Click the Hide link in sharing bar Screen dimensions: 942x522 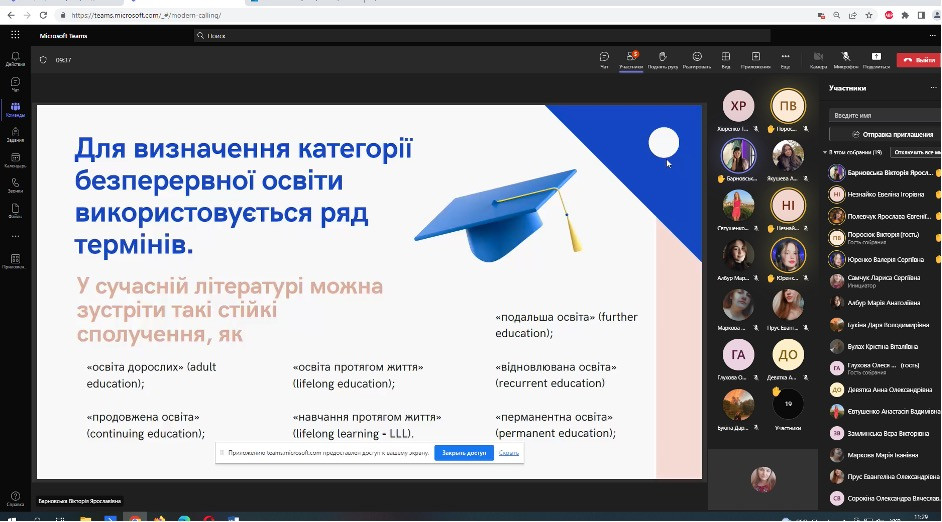(508, 453)
